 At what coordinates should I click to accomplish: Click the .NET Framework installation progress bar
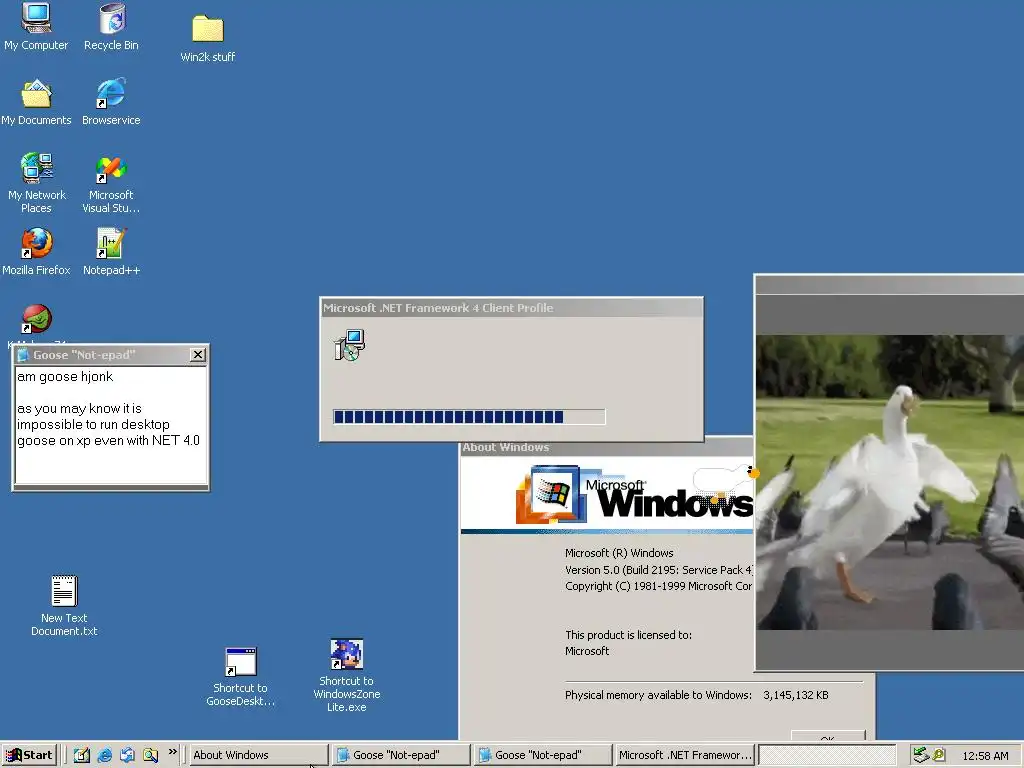469,417
